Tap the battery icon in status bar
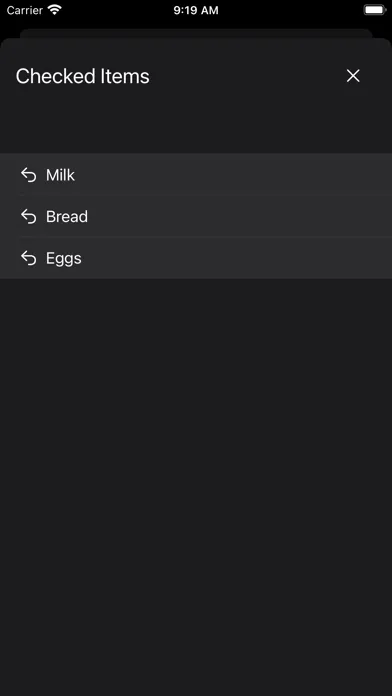 375,10
